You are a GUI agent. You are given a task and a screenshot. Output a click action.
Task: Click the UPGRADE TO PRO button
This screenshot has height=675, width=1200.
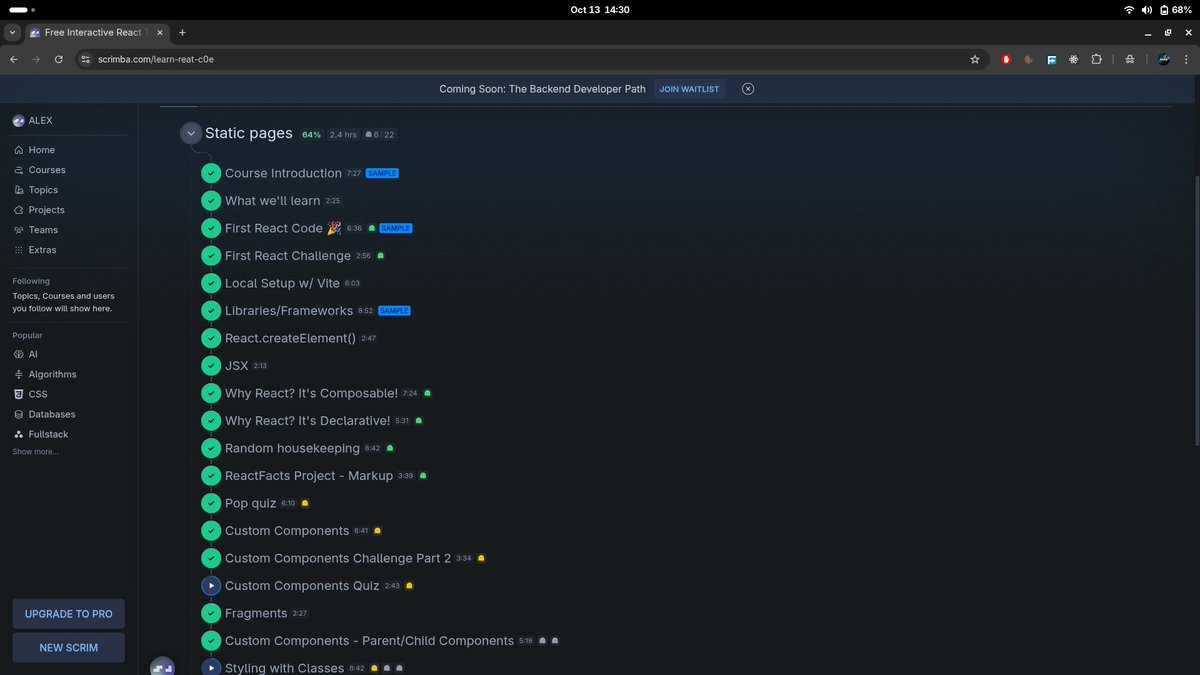[x=69, y=614]
